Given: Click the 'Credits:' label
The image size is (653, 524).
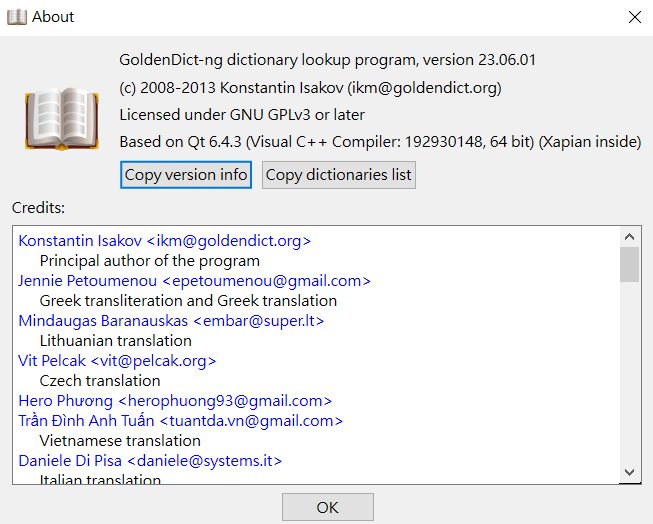Looking at the screenshot, I should click(38, 207).
